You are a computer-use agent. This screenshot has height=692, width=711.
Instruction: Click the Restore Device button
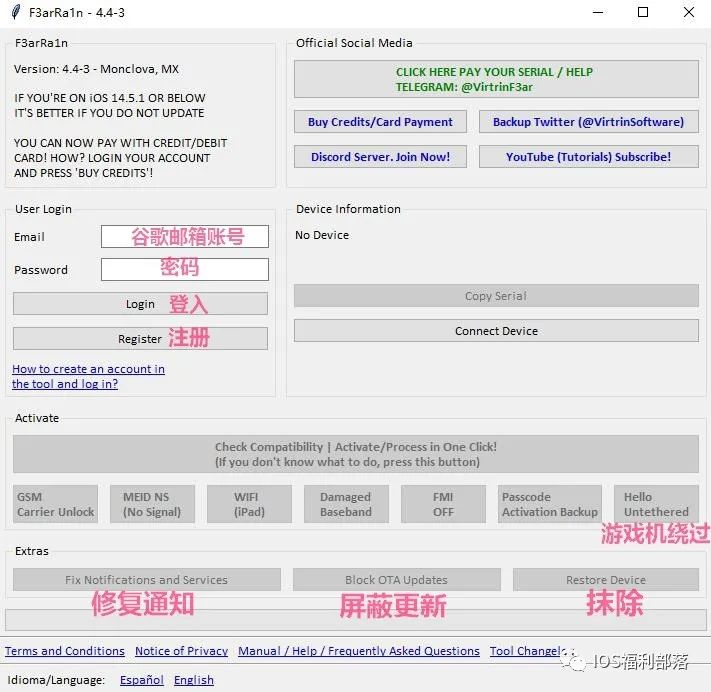tap(606, 579)
